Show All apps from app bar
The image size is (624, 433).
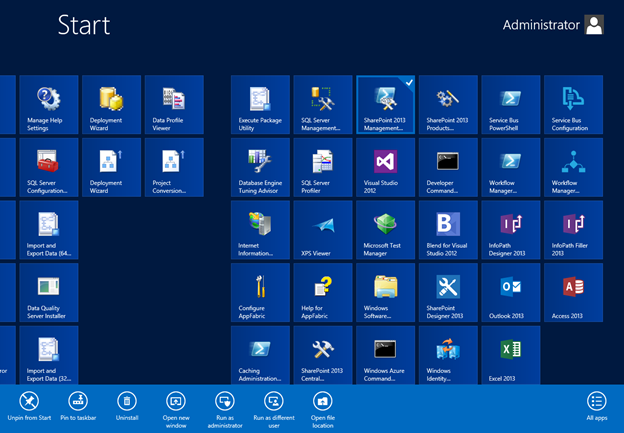(x=597, y=406)
